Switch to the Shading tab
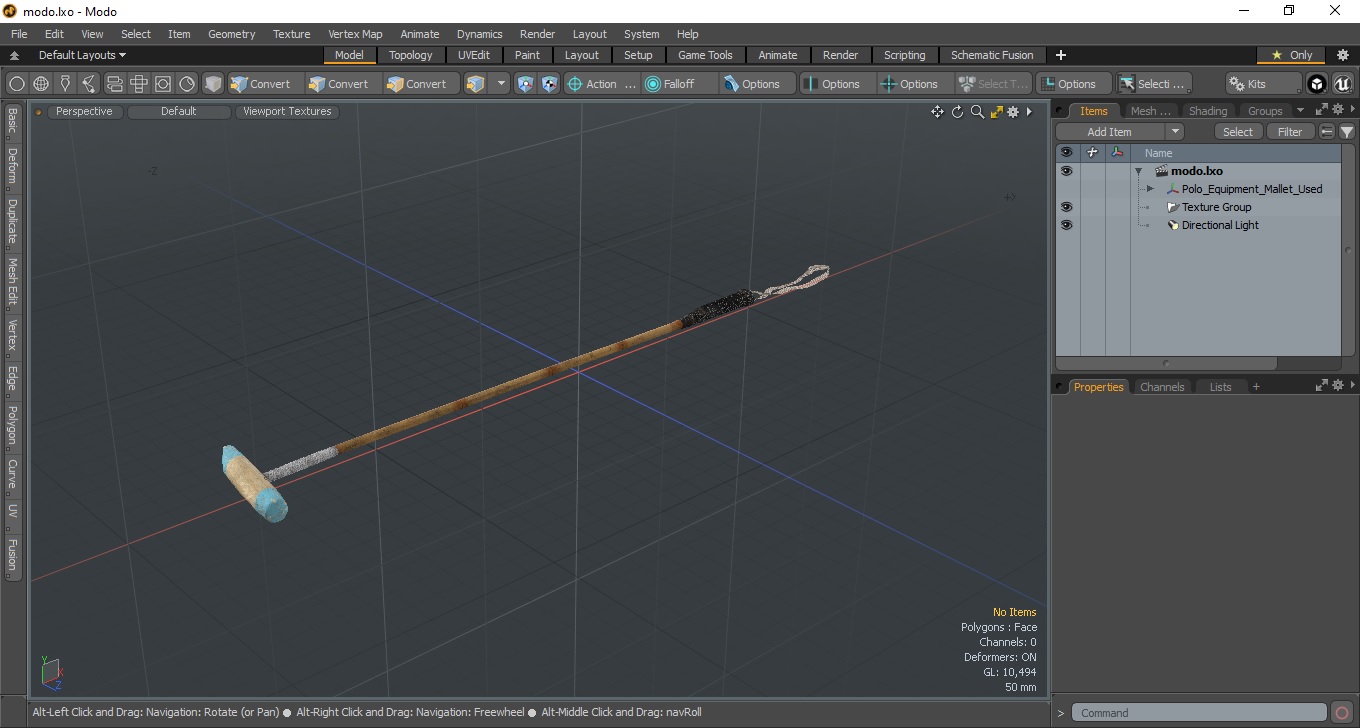The image size is (1360, 728). click(x=1207, y=111)
